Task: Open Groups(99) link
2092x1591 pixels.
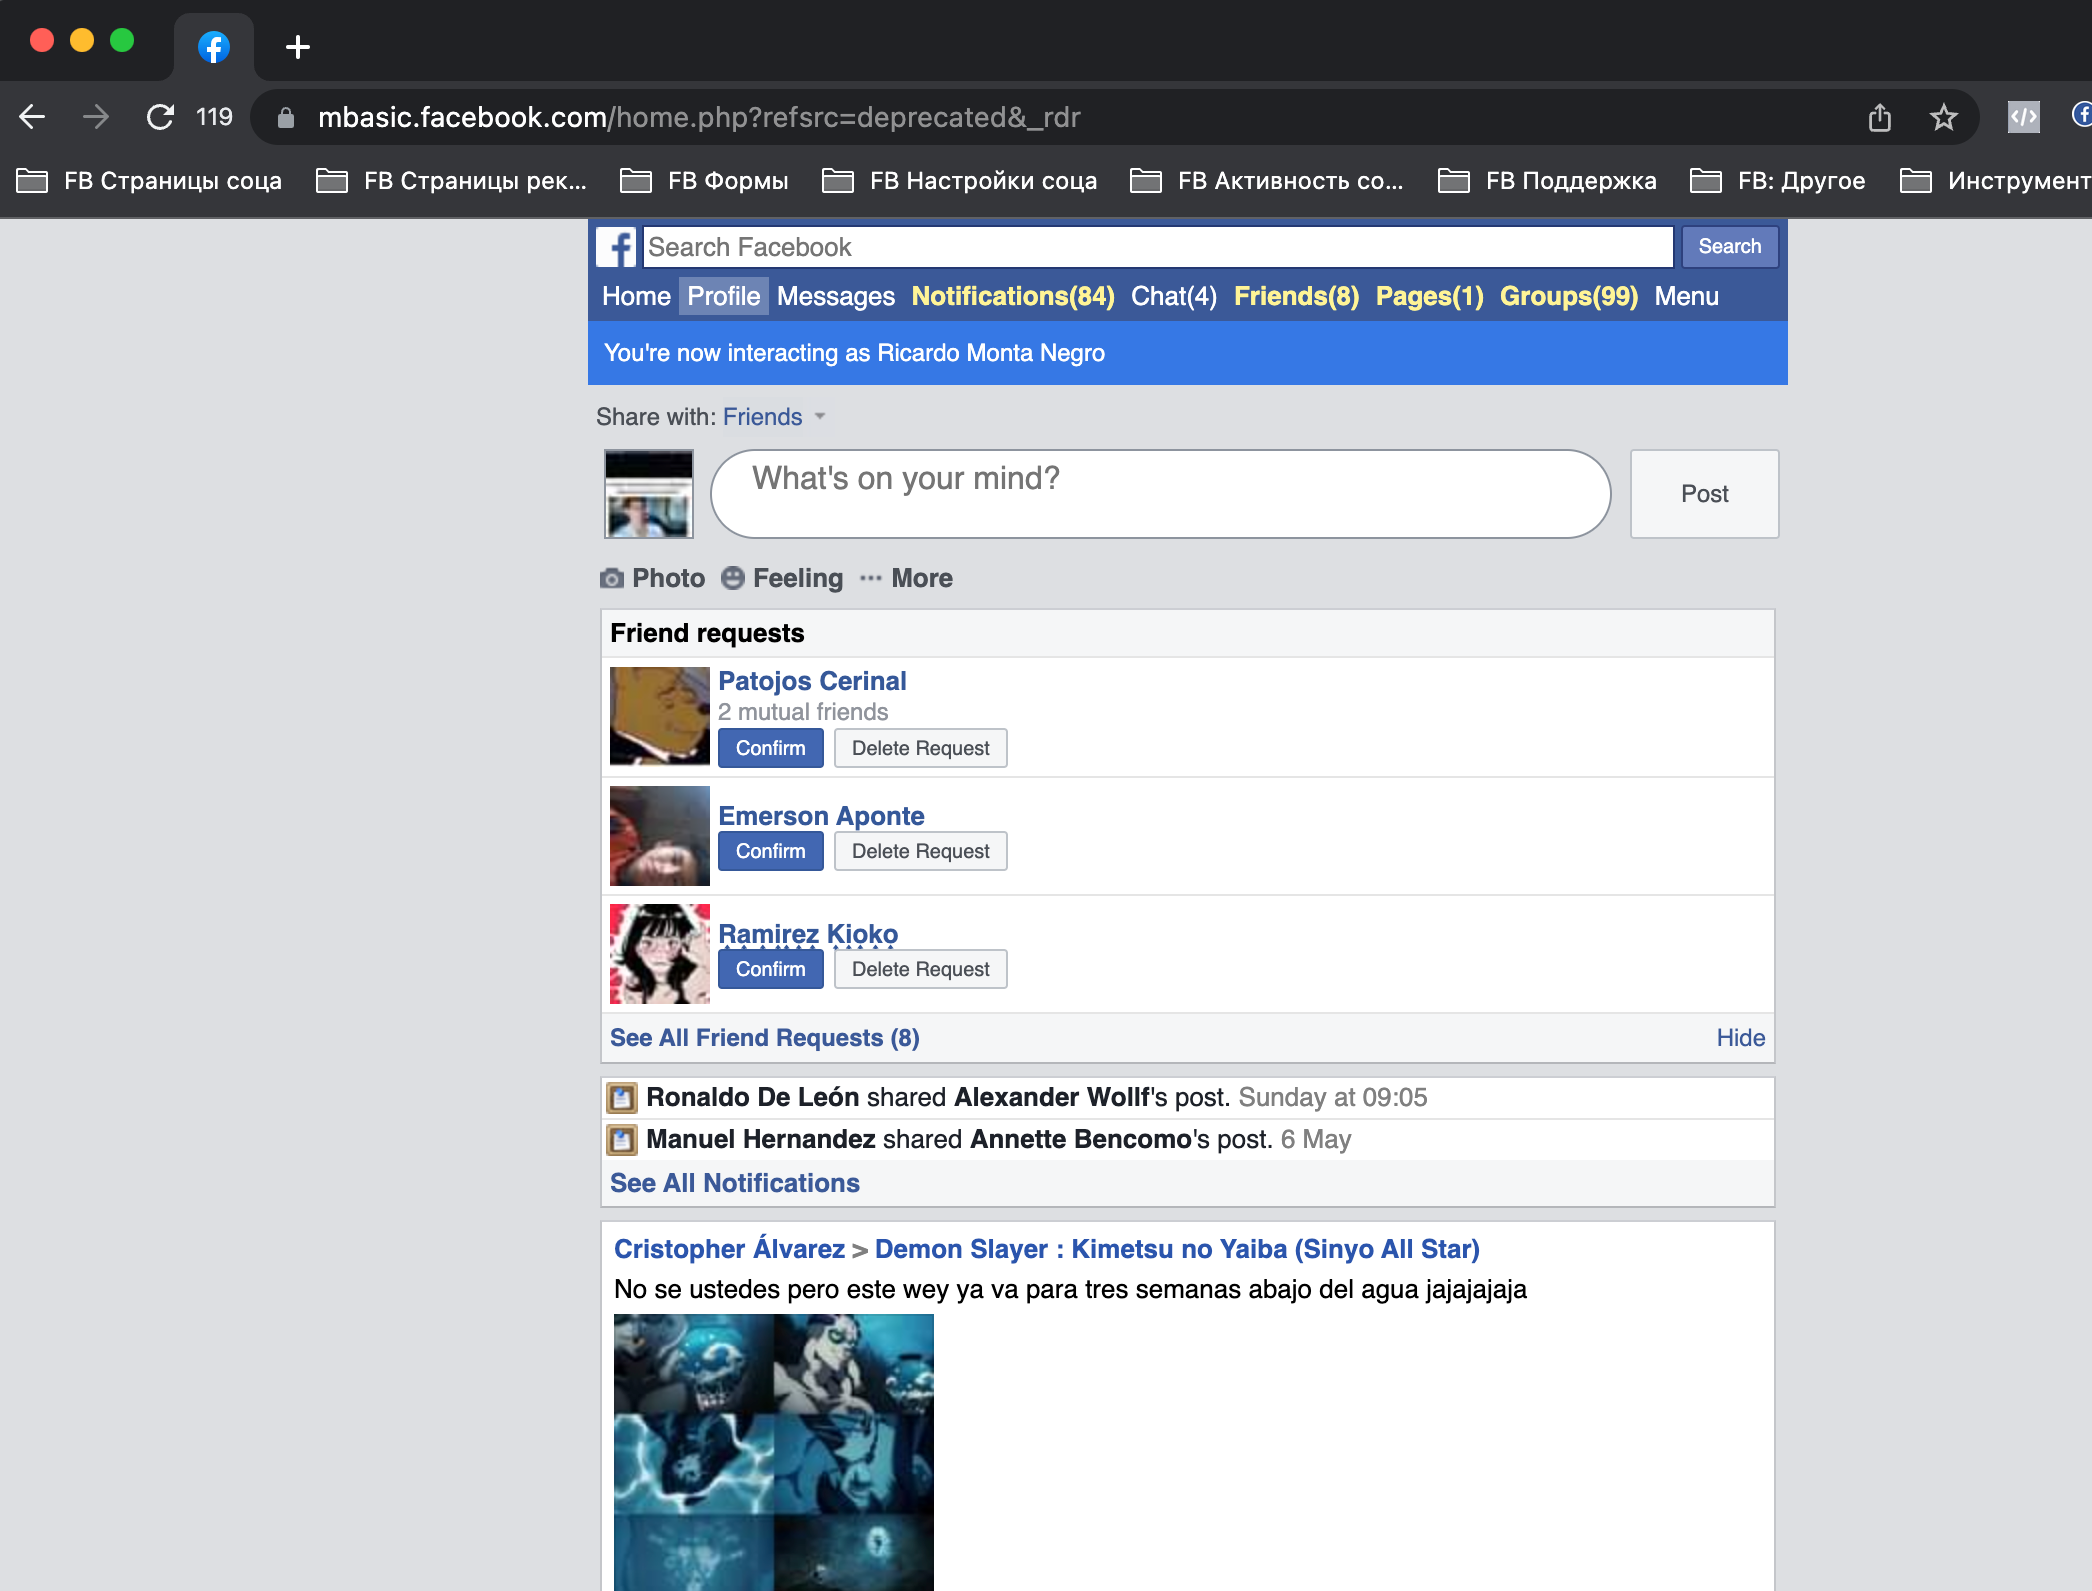Action: 1569,296
